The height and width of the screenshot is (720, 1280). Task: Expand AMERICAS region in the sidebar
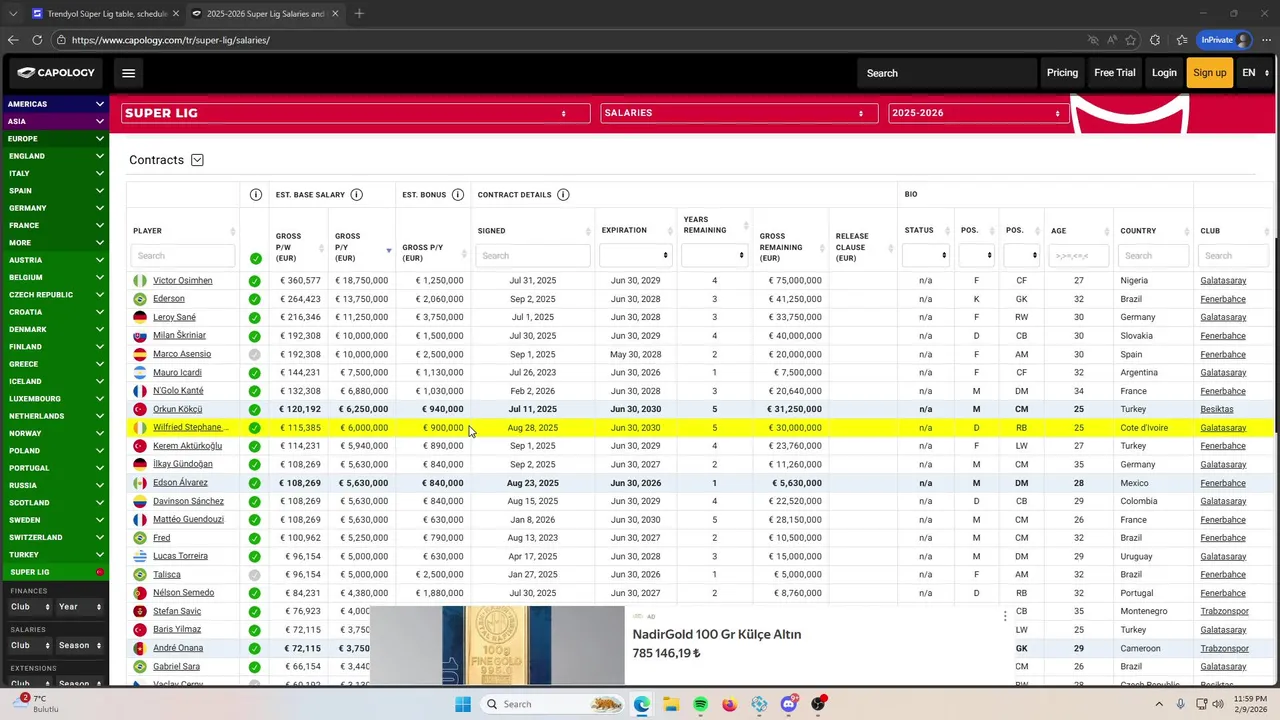[55, 104]
